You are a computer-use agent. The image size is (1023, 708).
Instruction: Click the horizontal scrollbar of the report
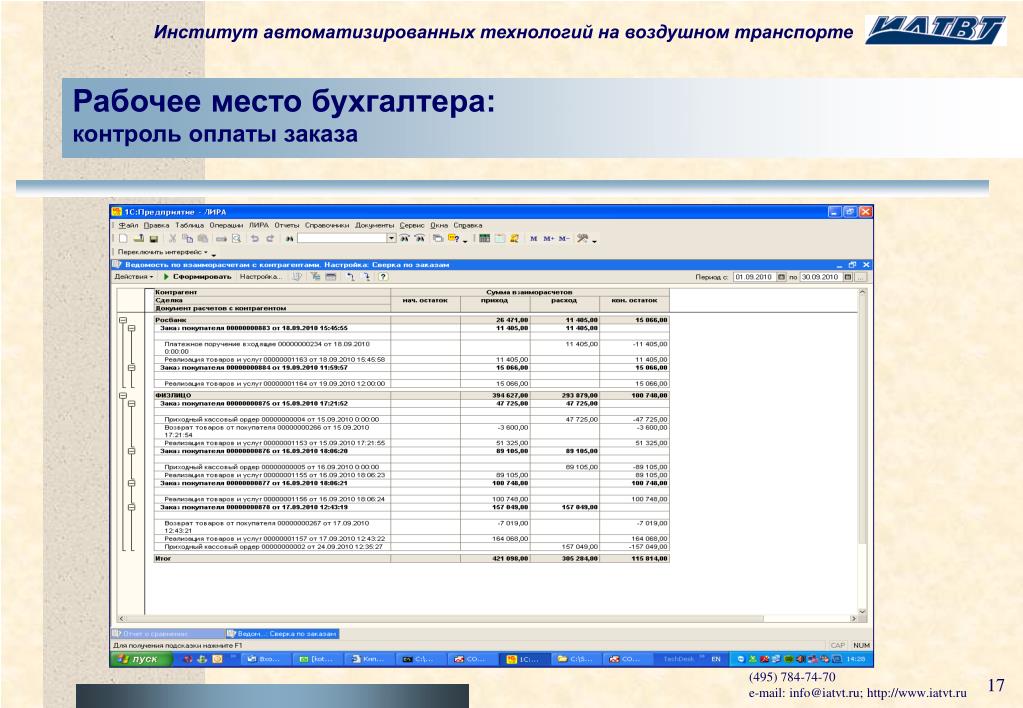point(488,618)
